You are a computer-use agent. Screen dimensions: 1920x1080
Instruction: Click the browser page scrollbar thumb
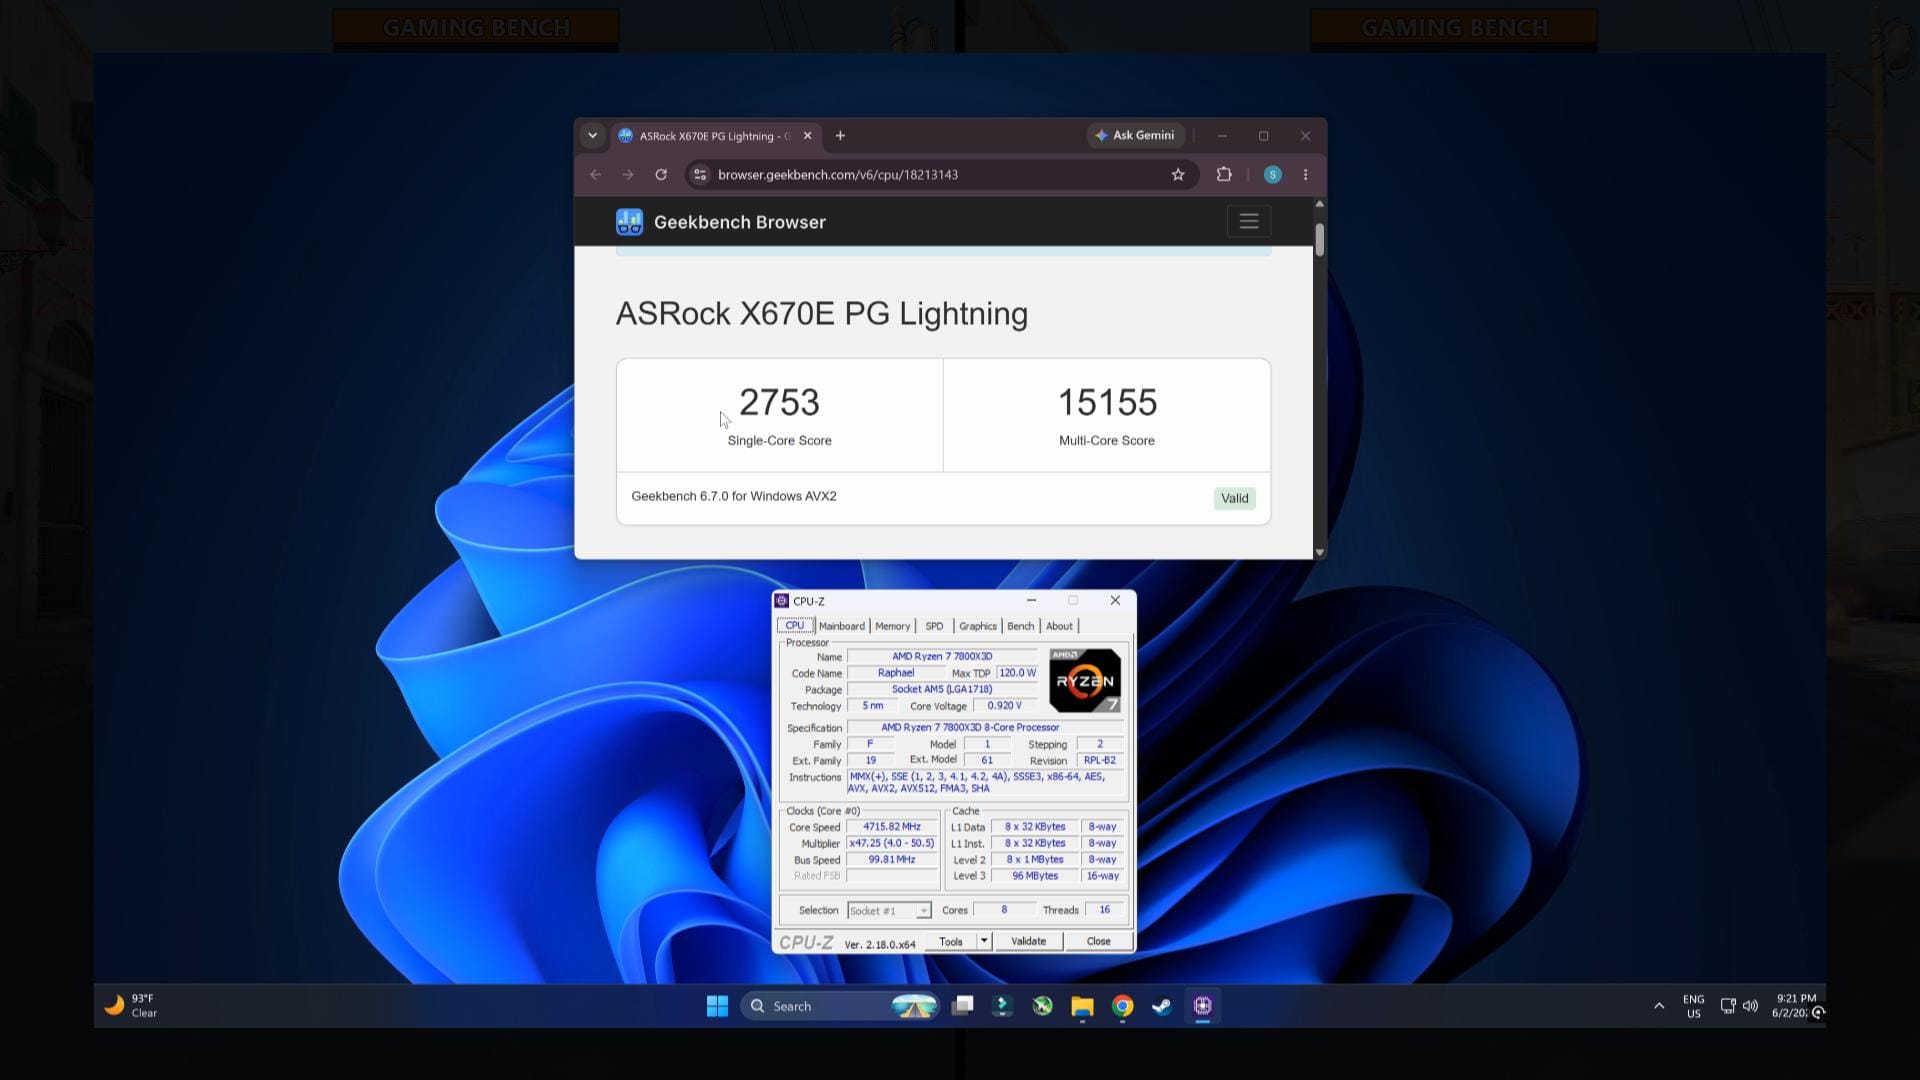pos(1320,240)
